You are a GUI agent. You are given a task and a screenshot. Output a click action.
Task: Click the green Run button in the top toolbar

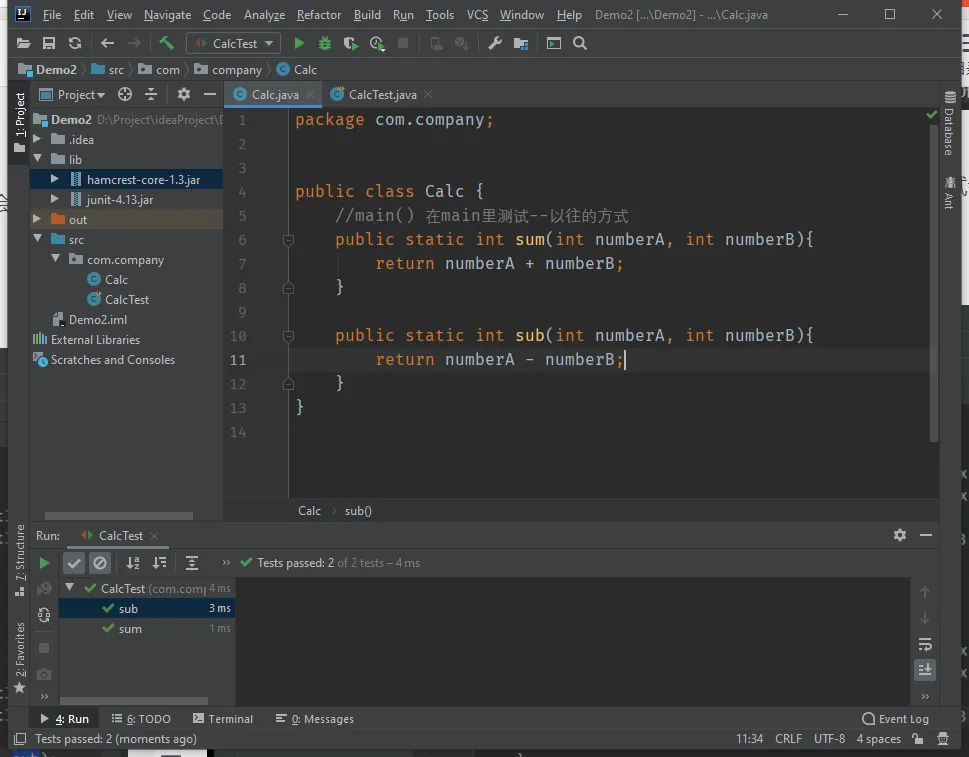[x=299, y=43]
